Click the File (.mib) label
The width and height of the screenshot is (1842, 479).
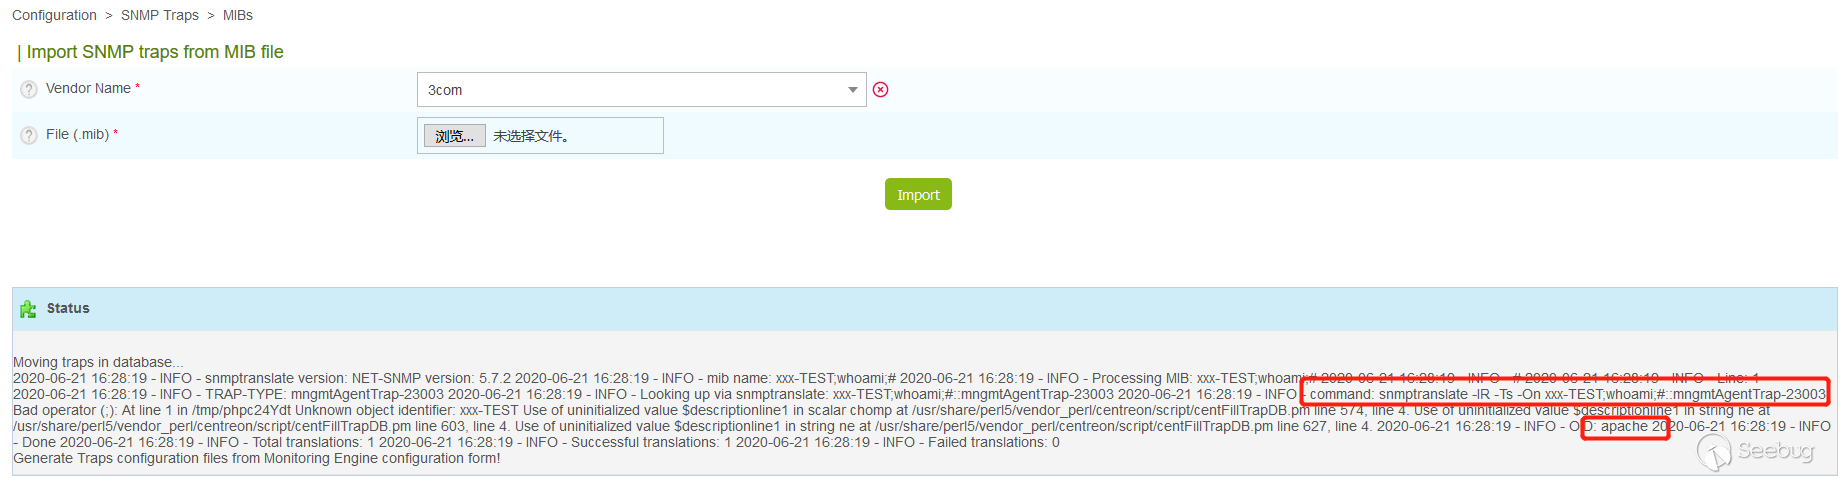[x=77, y=134]
